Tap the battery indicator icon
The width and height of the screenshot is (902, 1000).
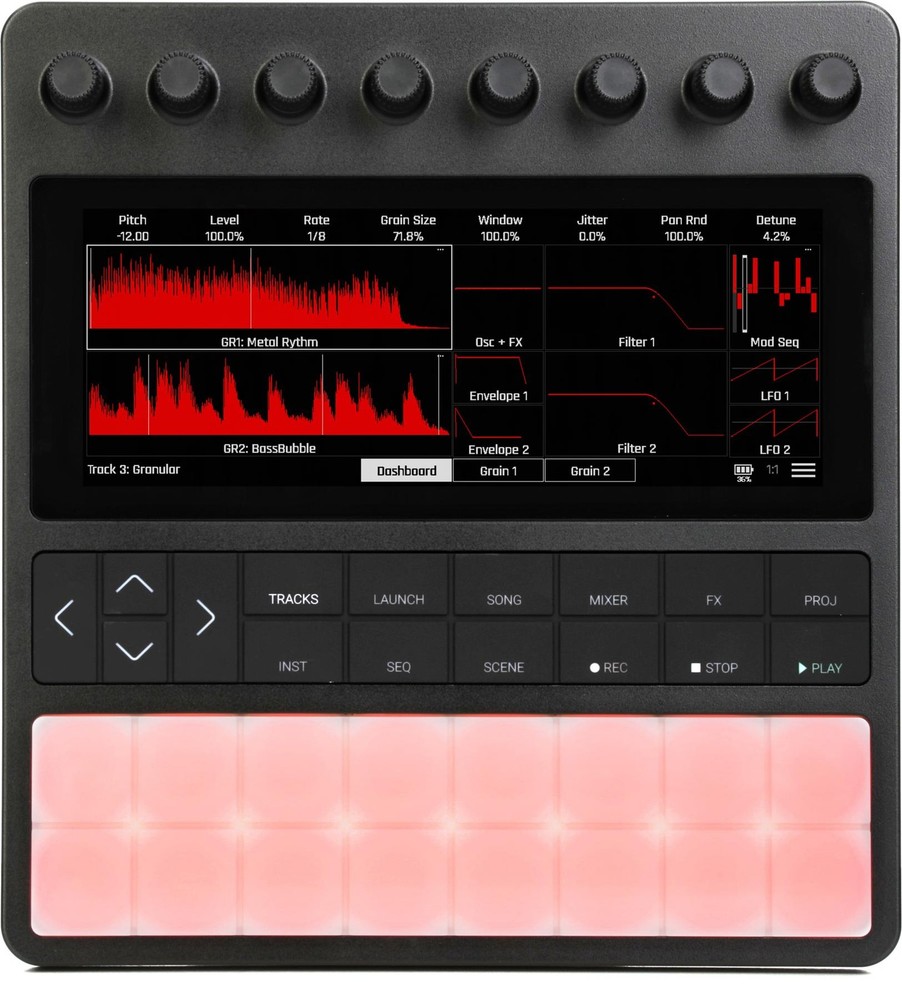click(743, 470)
